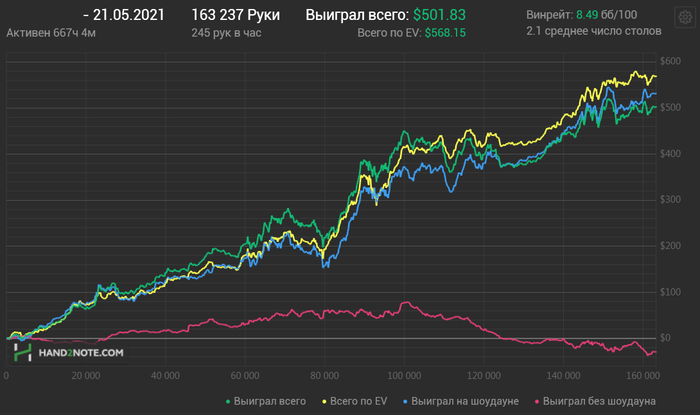The width and height of the screenshot is (700, 415).
Task: Click the yellow EV line endpoint at chart's right
Action: [x=655, y=76]
